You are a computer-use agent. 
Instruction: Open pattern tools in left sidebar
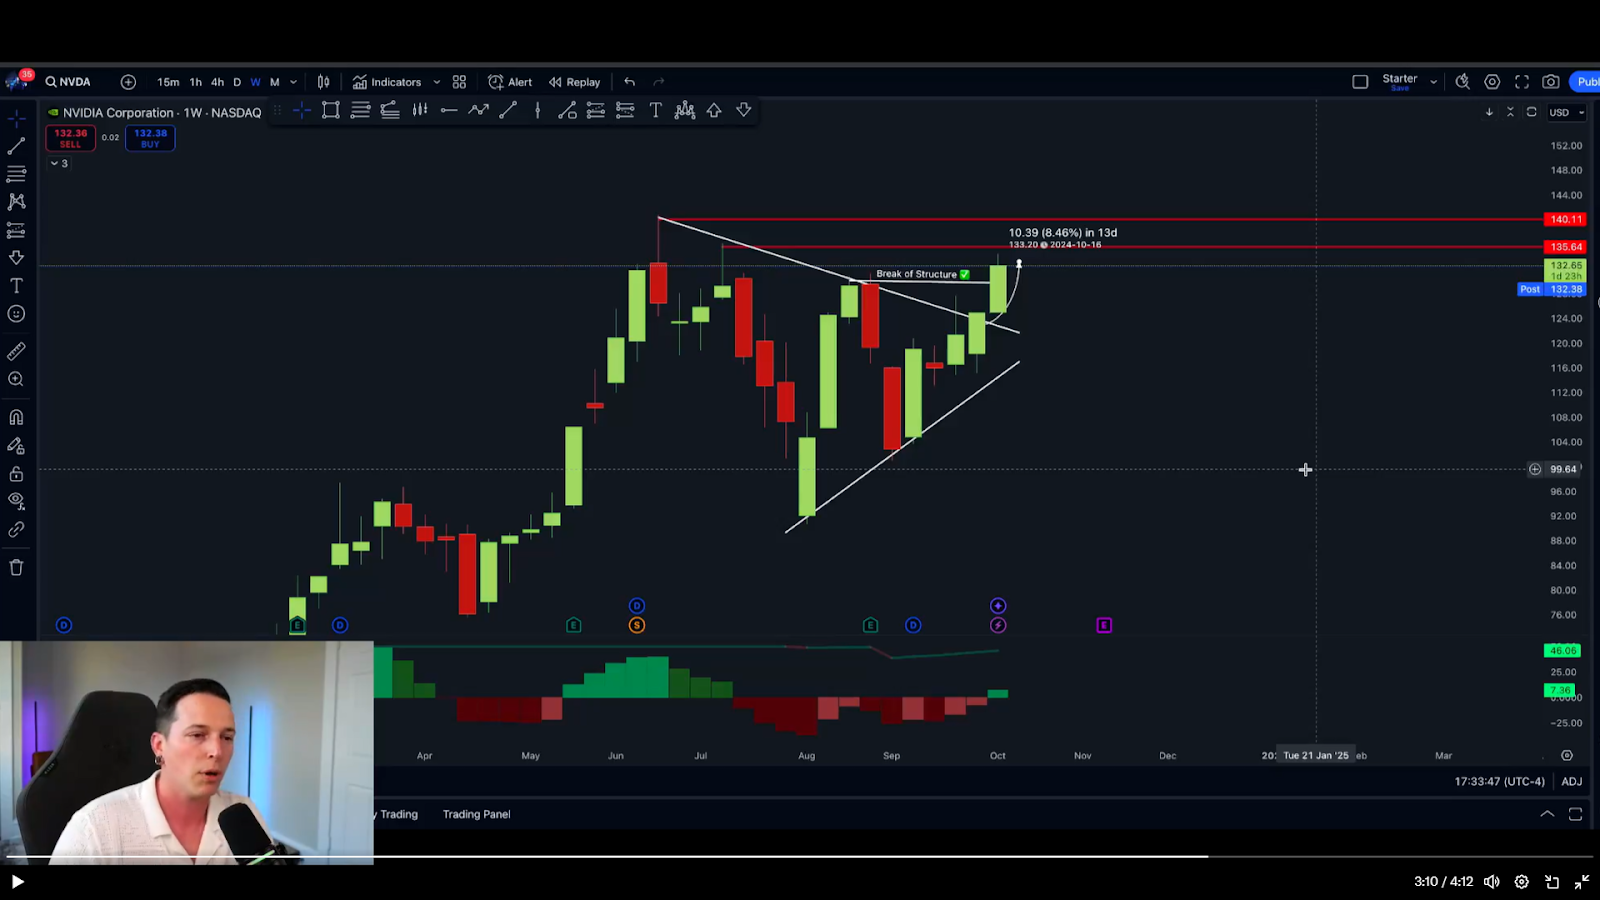click(16, 202)
